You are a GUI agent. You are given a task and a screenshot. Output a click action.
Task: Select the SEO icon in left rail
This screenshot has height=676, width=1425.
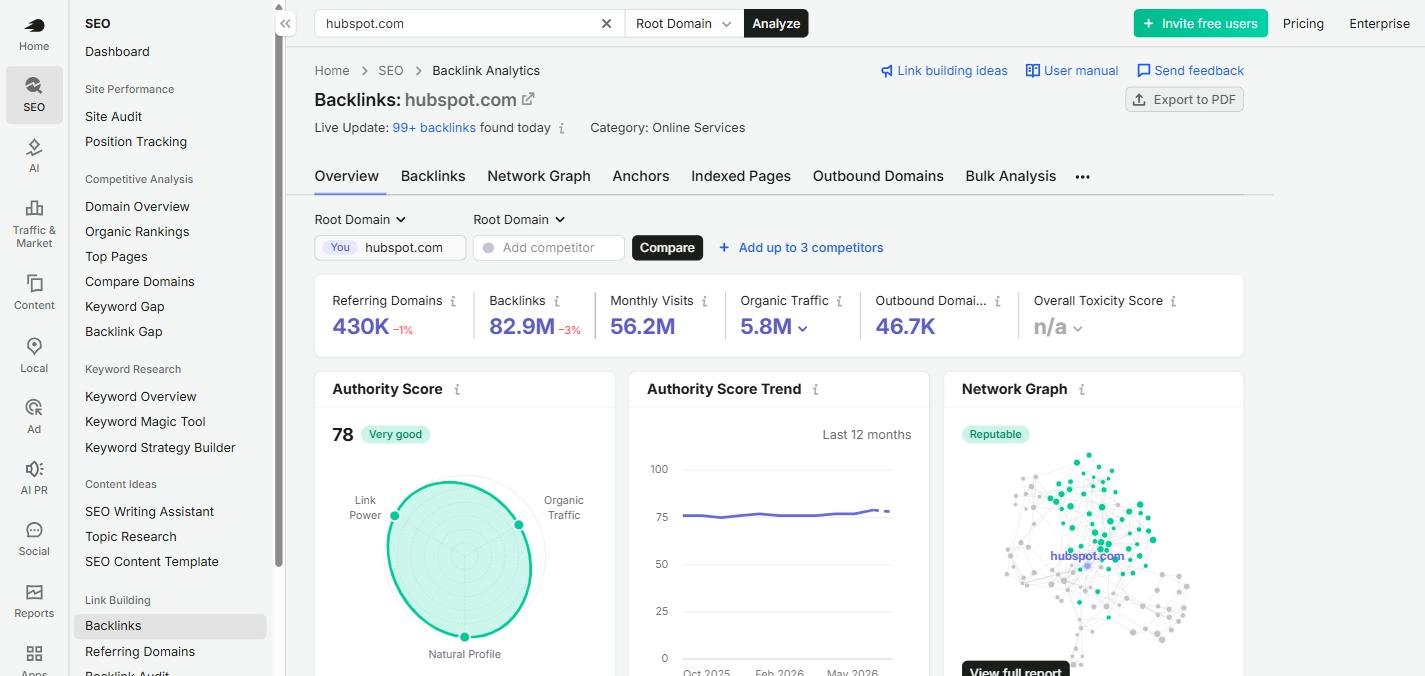click(x=34, y=86)
